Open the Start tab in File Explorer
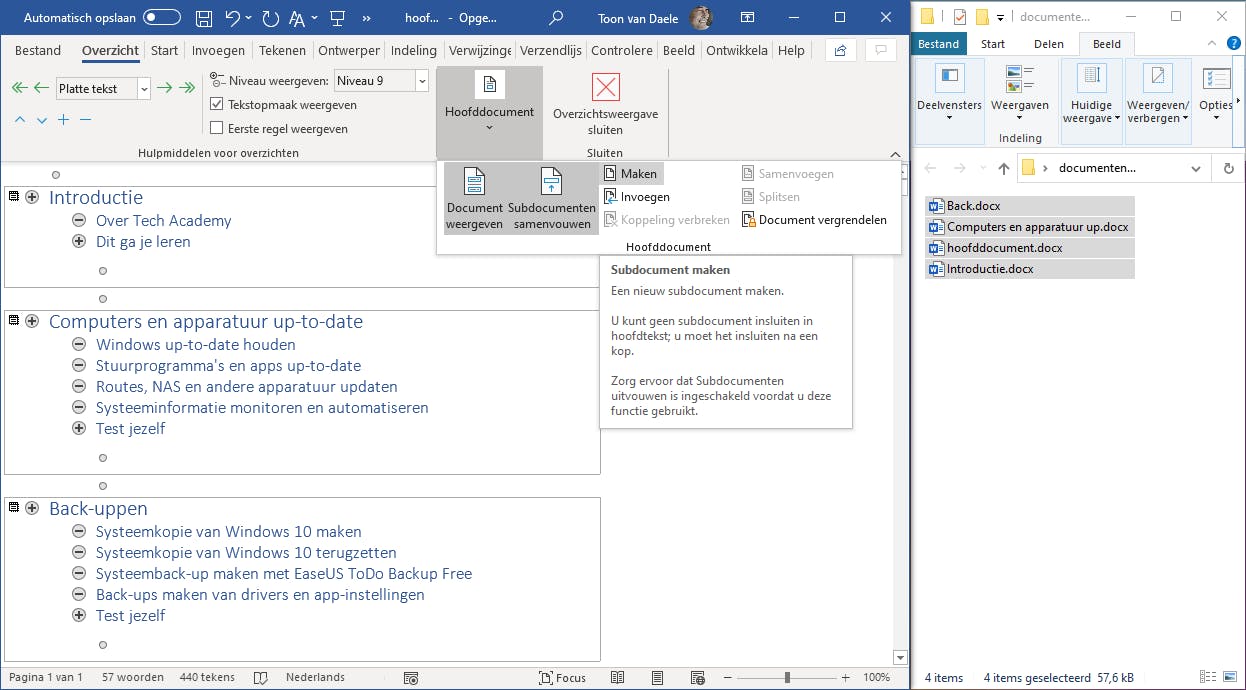The image size is (1246, 690). (x=993, y=44)
